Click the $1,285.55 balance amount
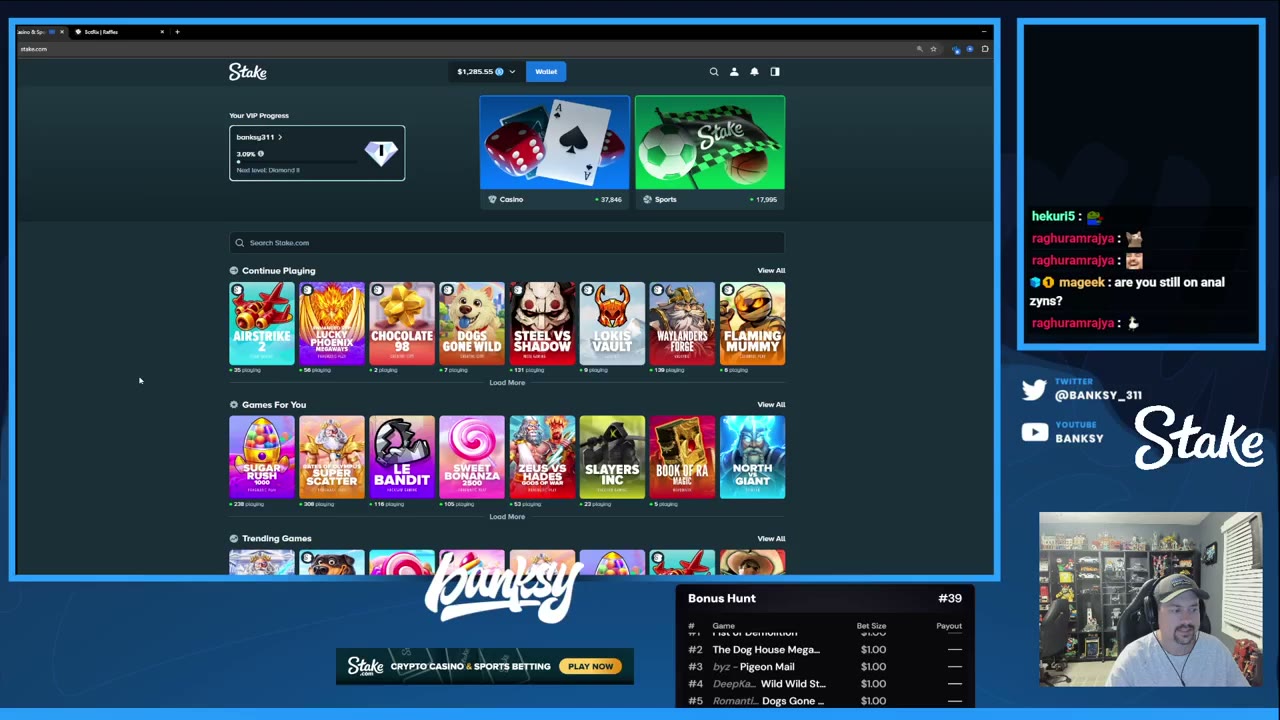Image resolution: width=1280 pixels, height=720 pixels. point(475,72)
